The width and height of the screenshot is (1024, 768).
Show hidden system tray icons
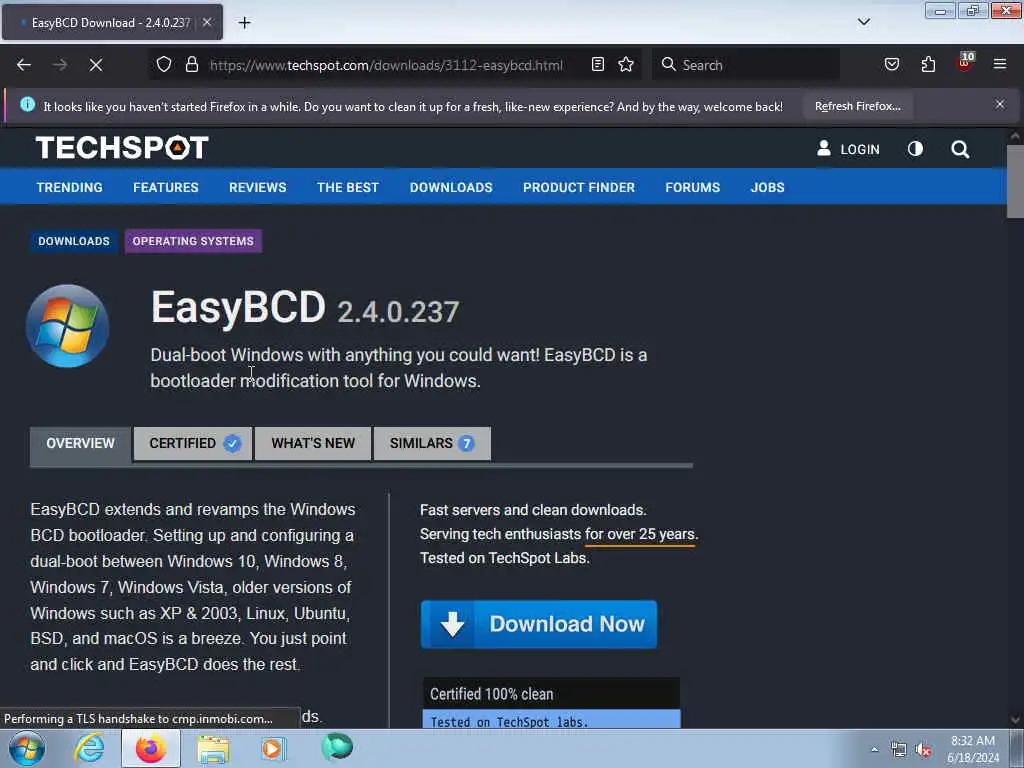pyautogui.click(x=874, y=749)
